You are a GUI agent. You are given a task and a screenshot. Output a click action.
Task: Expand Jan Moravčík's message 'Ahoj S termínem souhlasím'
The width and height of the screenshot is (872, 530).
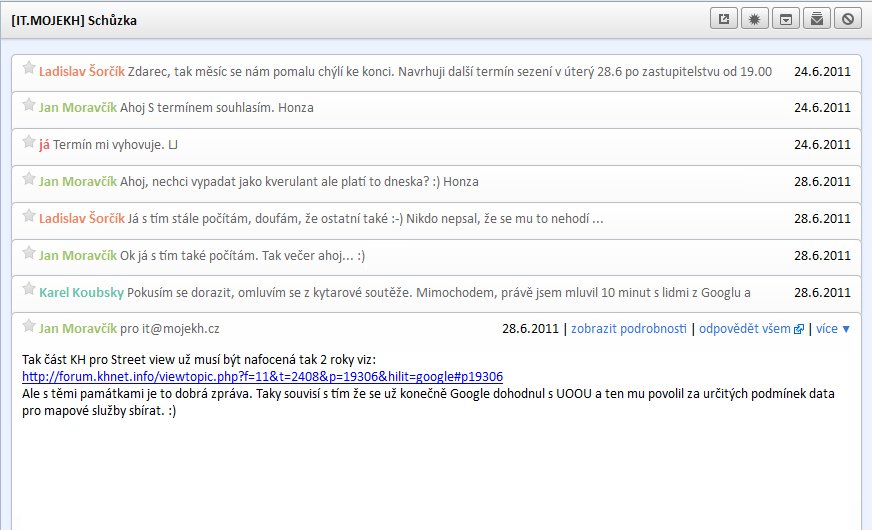tap(437, 109)
